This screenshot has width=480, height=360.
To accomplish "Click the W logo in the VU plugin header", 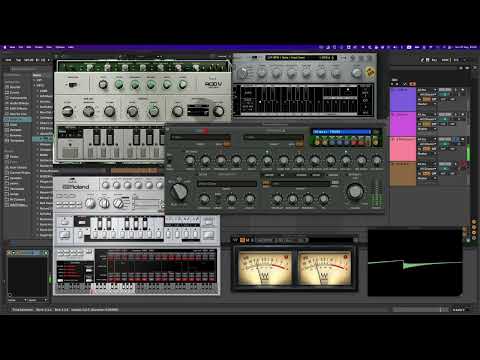I will pos(236,240).
